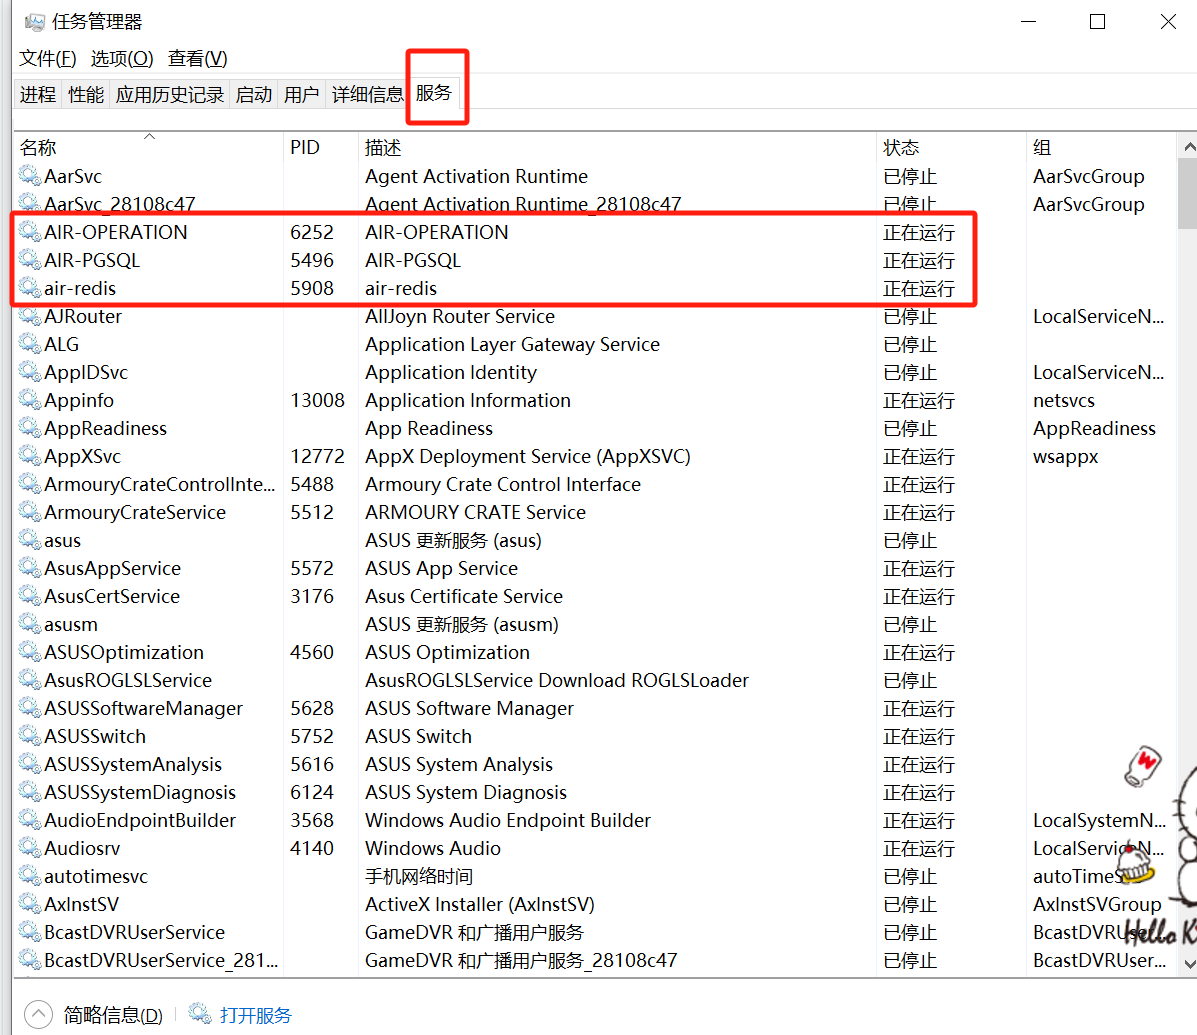
Task: Sort services by the 组 column header
Action: click(x=1102, y=147)
